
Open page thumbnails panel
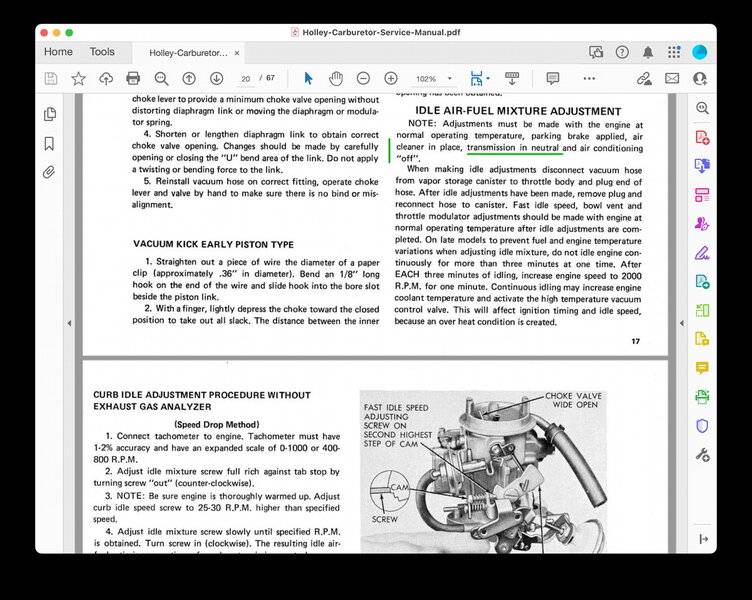tap(49, 114)
